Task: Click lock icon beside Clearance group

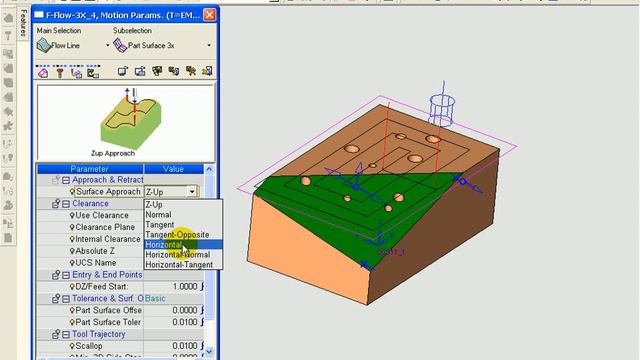Action: (56, 204)
